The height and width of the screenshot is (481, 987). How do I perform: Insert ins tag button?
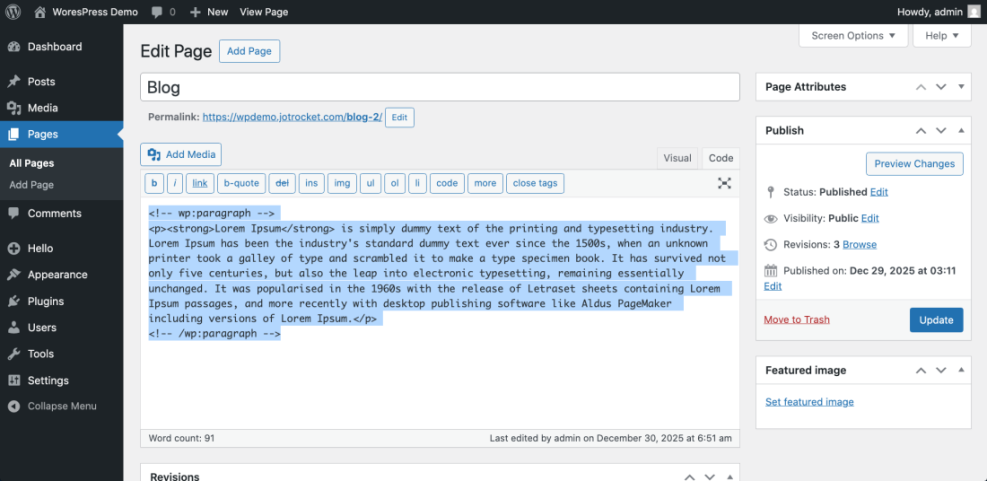click(x=312, y=183)
